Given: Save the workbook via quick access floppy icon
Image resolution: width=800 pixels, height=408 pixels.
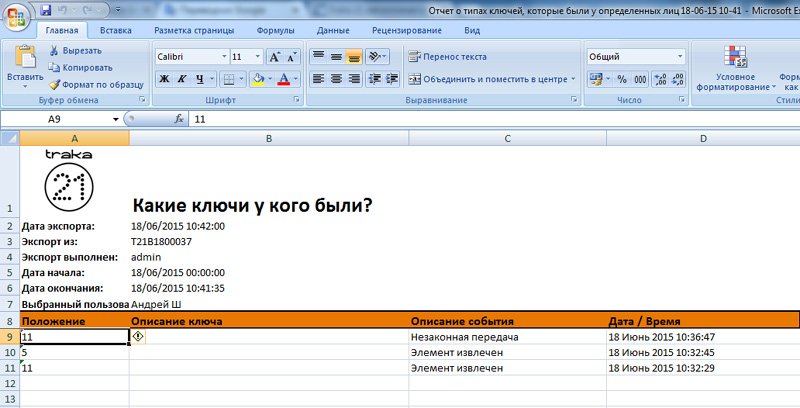Looking at the screenshot, I should (45, 10).
